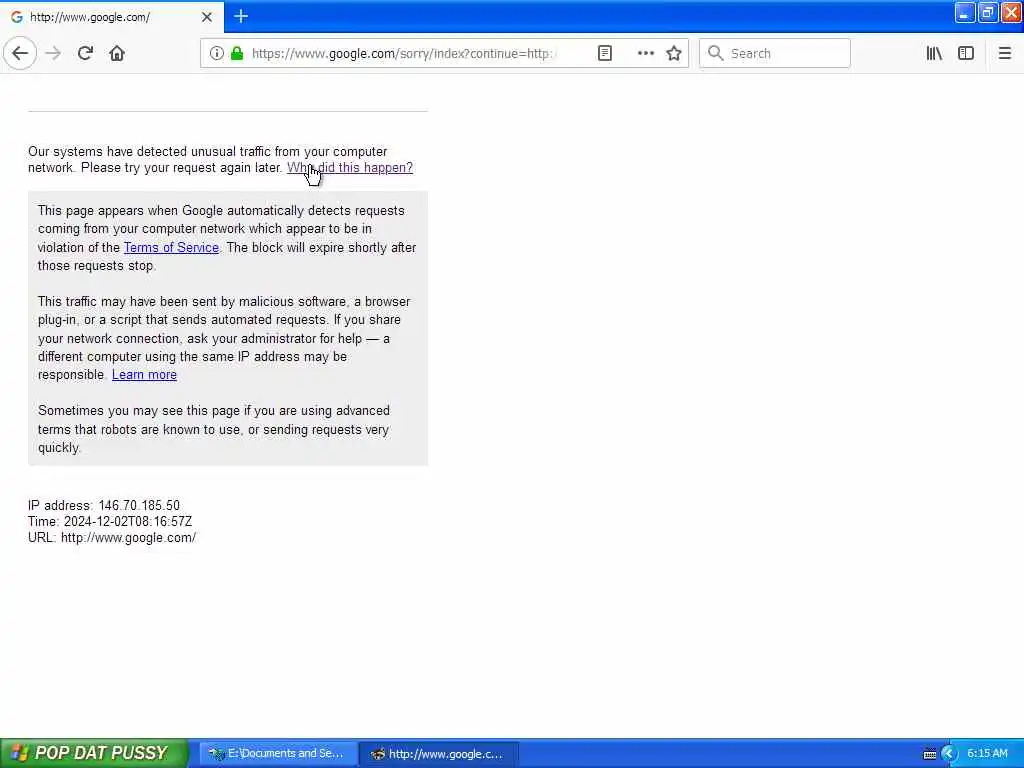Close the google.com tab

[x=207, y=17]
